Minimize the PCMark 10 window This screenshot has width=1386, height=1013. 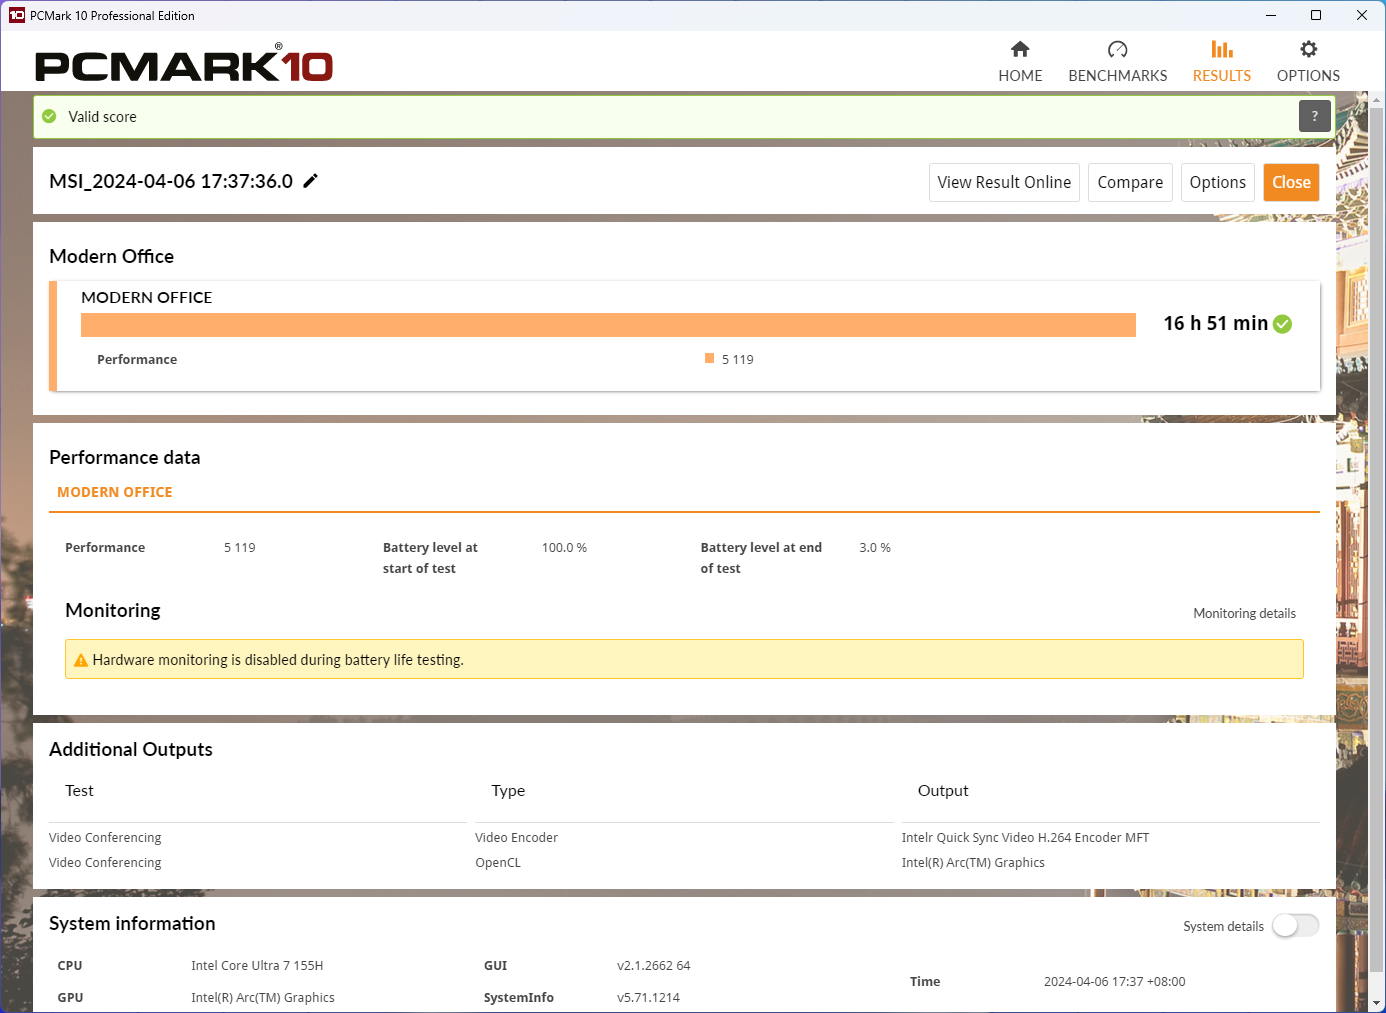point(1271,15)
